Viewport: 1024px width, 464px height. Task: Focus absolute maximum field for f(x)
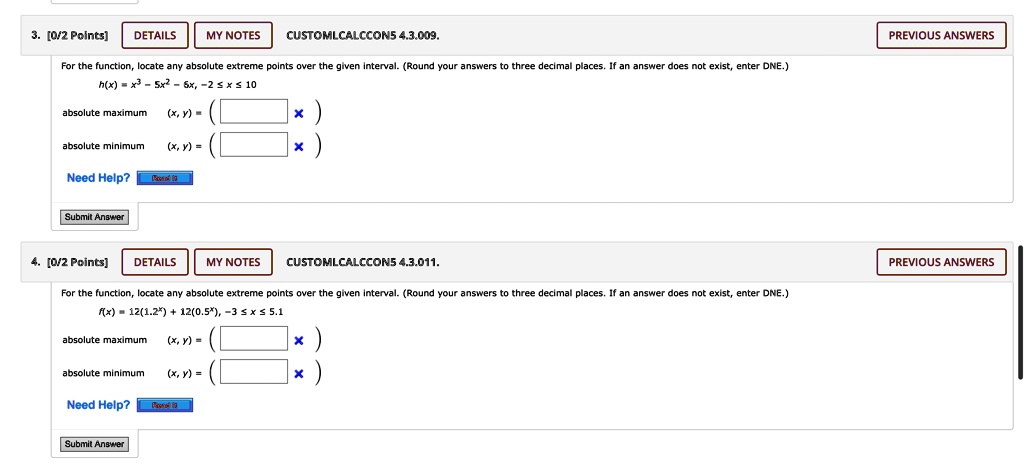(x=253, y=339)
